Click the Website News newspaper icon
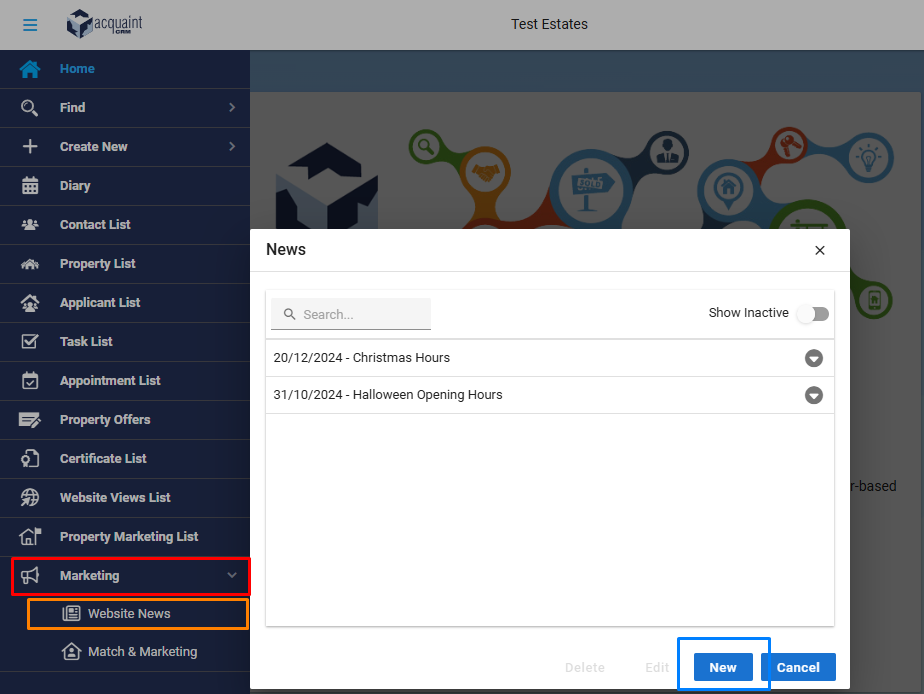The image size is (924, 694). pyautogui.click(x=71, y=613)
